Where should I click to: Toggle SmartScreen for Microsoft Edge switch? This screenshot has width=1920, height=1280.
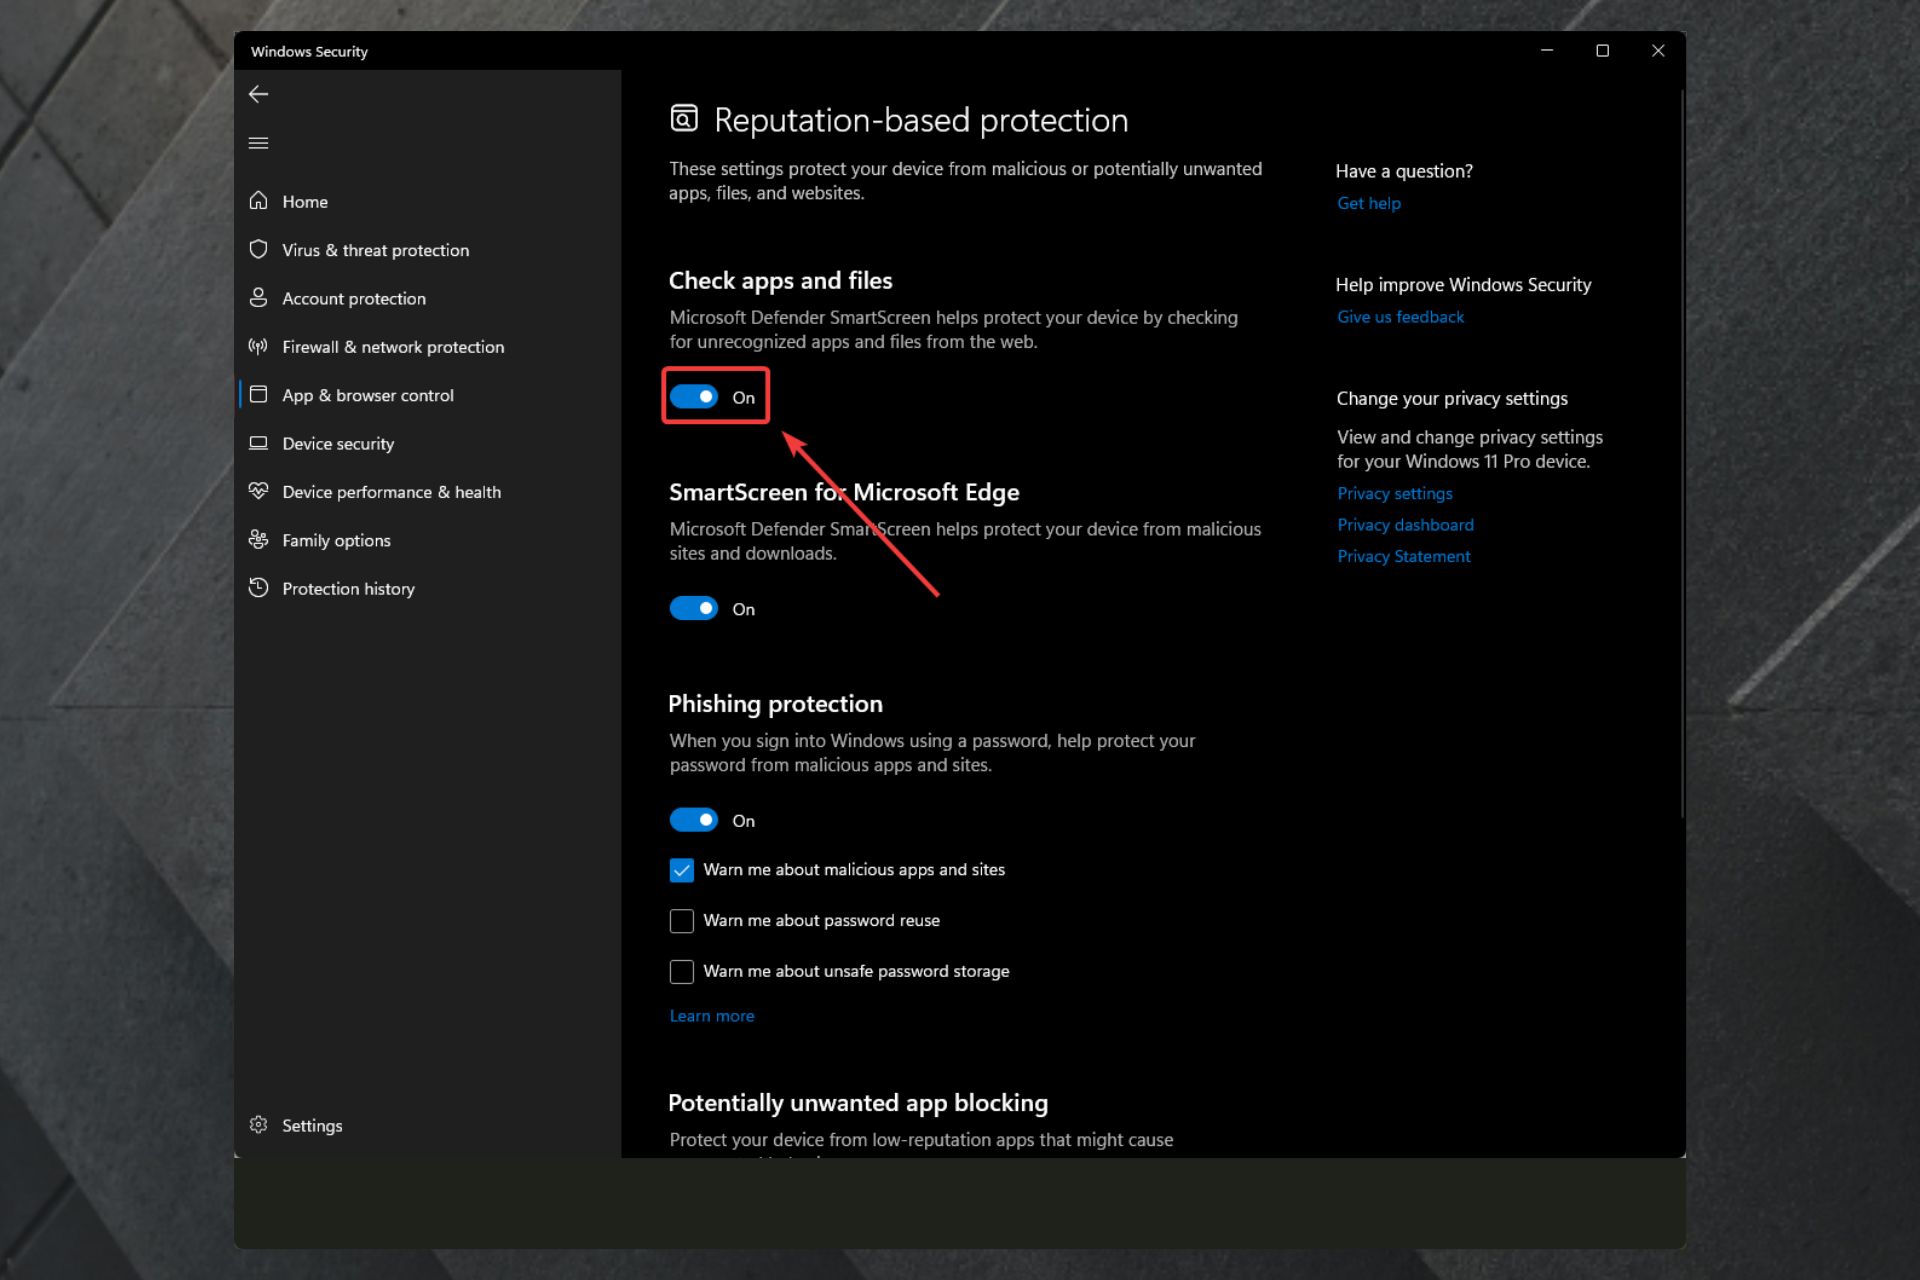pos(694,608)
